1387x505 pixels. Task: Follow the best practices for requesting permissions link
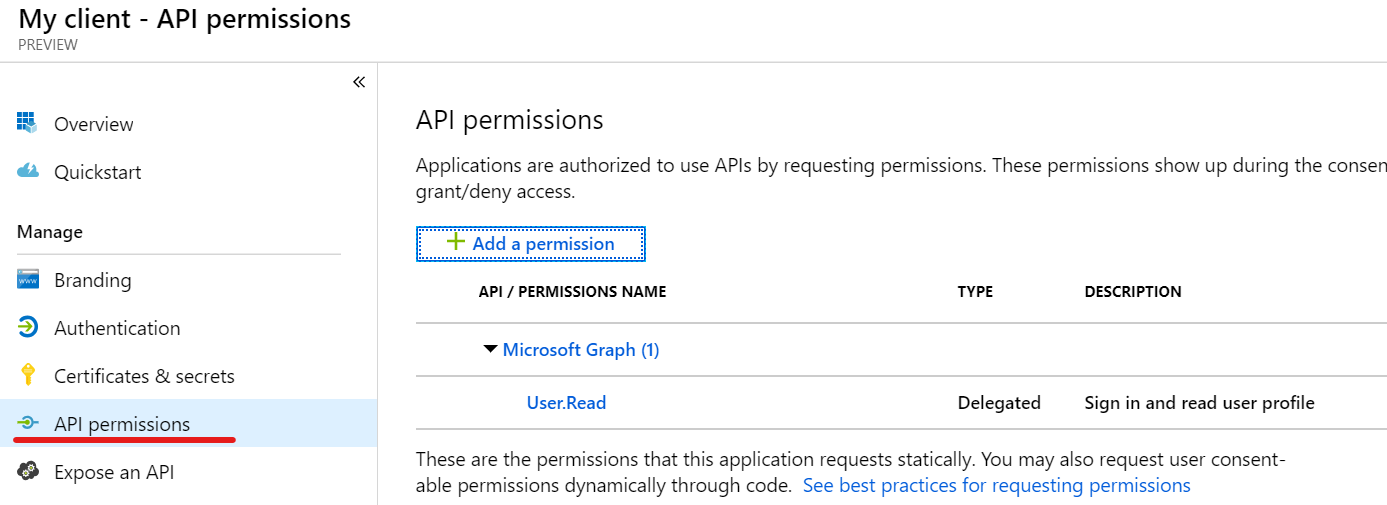click(x=997, y=486)
